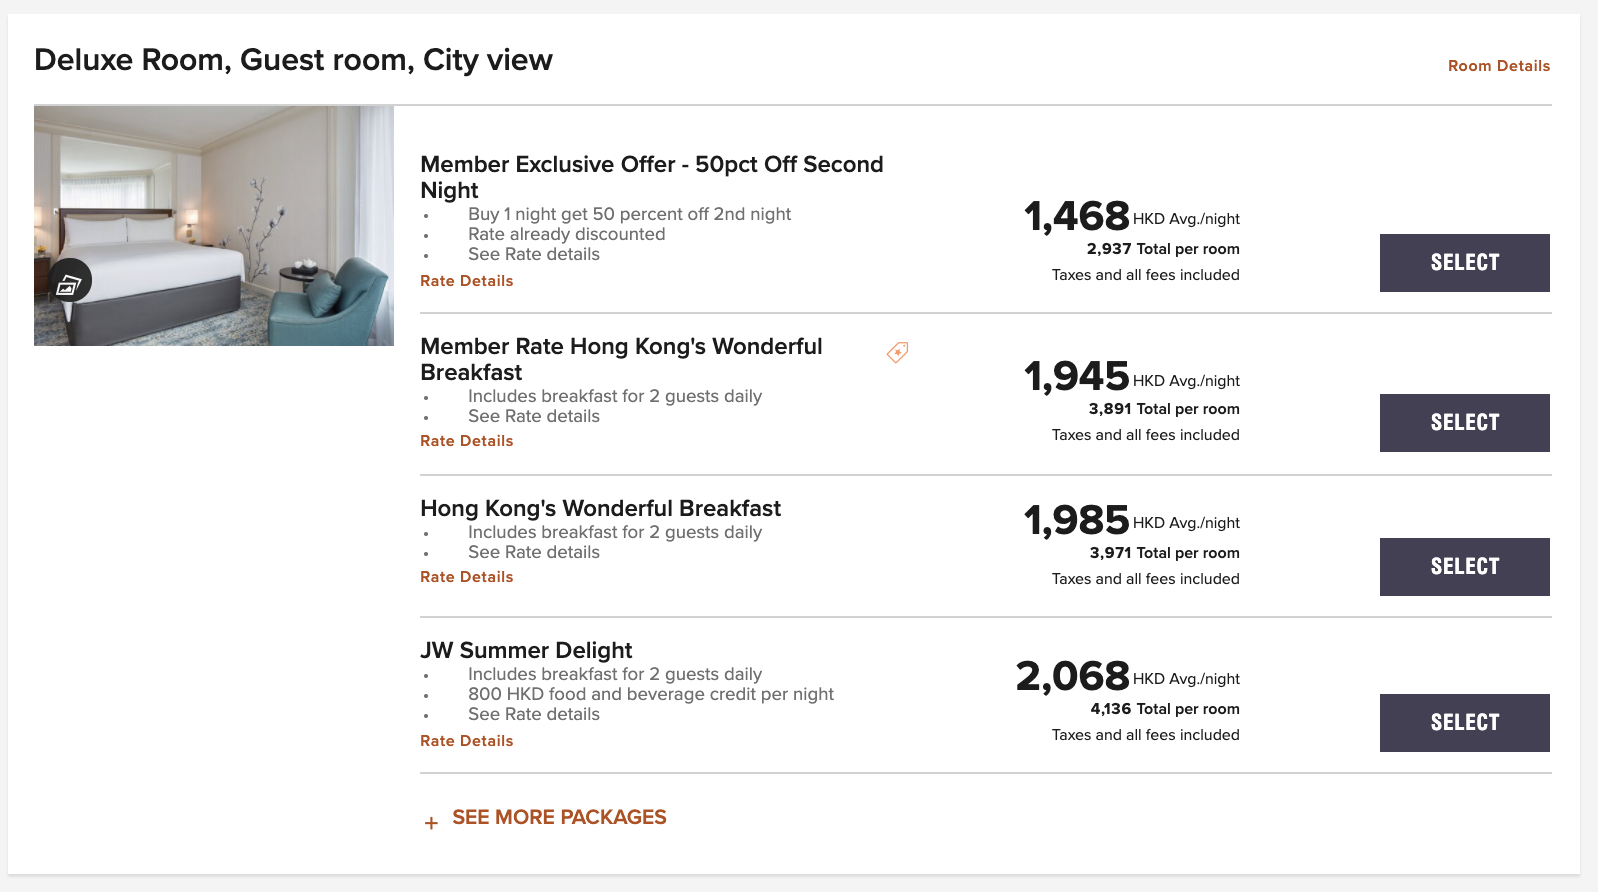Screen dimensions: 1598x892
Task: View Rate Details for Member Exclusive Offer
Action: (x=466, y=281)
